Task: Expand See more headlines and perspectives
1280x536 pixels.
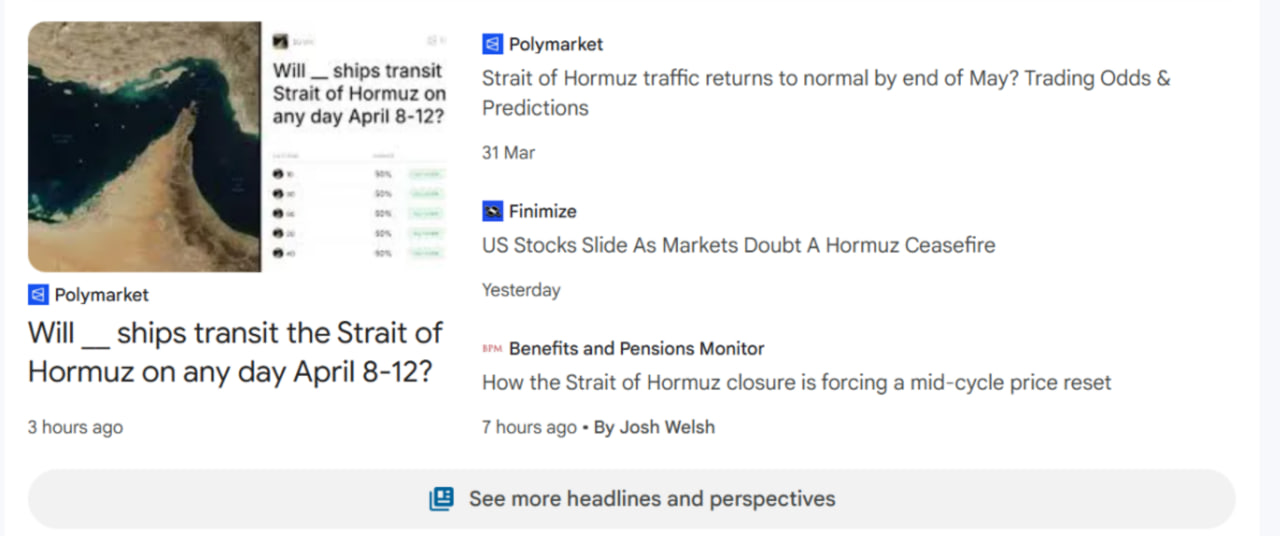Action: pyautogui.click(x=651, y=498)
